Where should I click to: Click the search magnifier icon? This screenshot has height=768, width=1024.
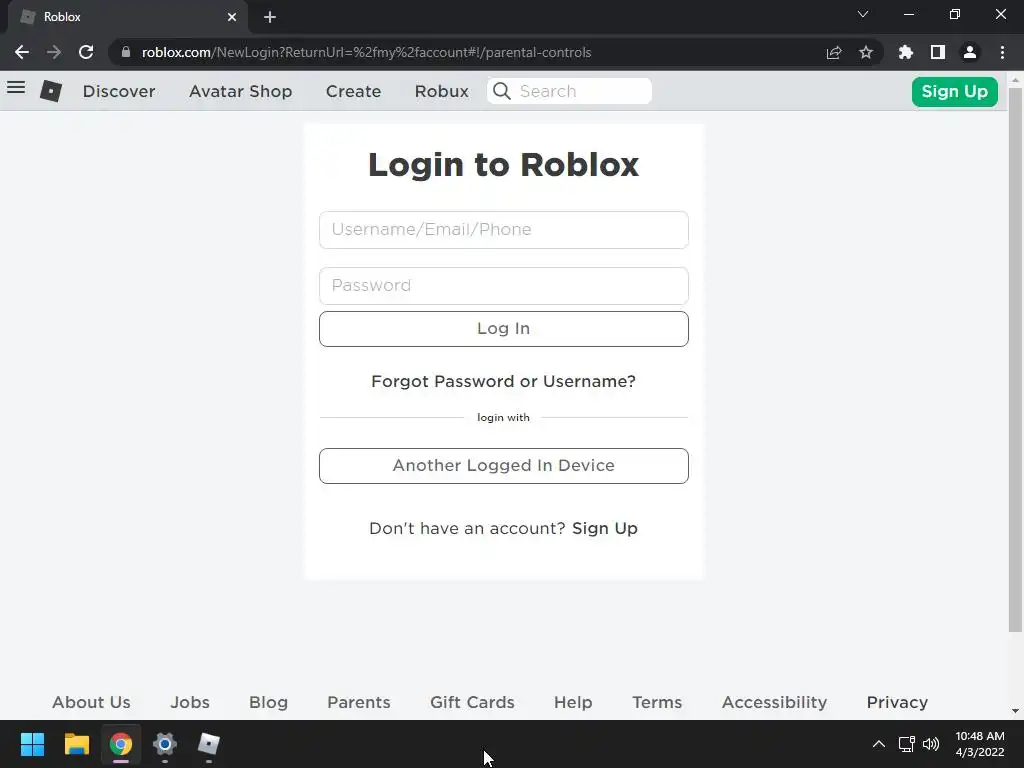coord(502,91)
